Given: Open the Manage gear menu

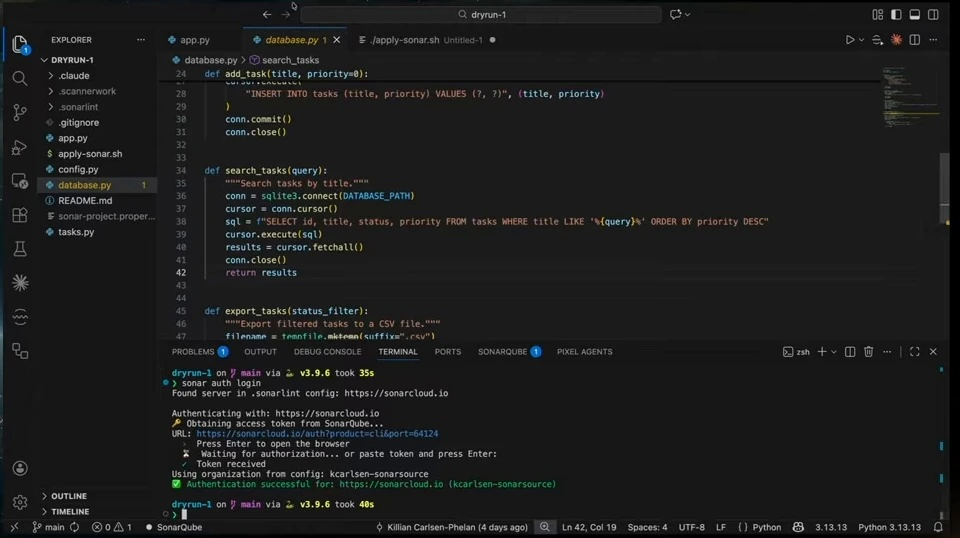Looking at the screenshot, I should point(20,502).
